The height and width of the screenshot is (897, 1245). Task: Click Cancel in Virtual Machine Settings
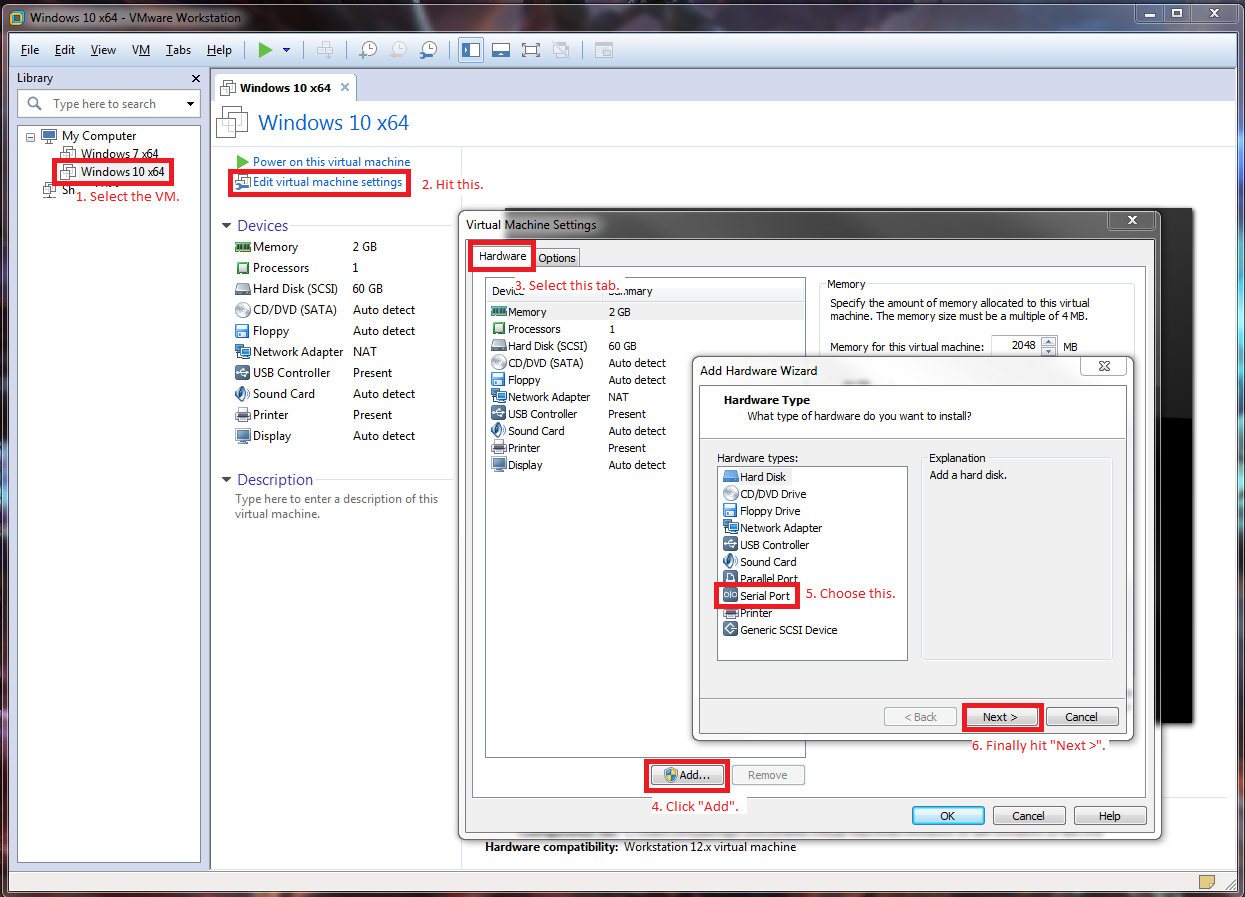1029,816
